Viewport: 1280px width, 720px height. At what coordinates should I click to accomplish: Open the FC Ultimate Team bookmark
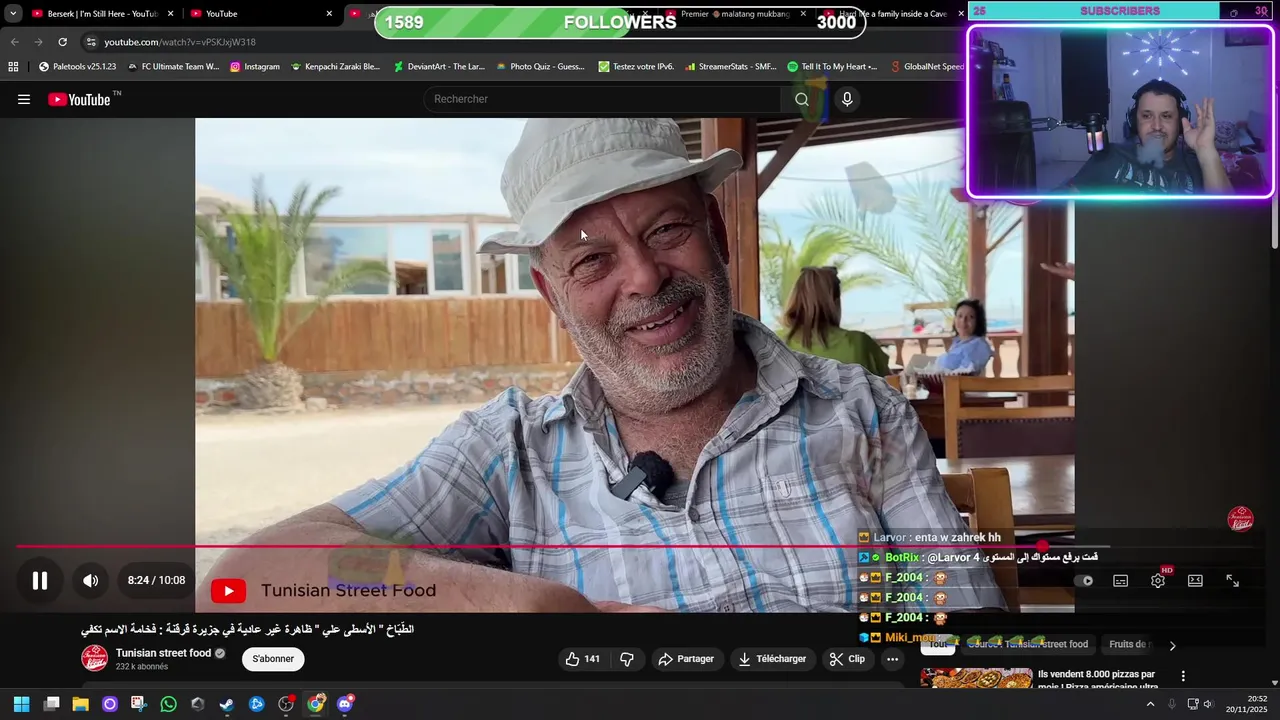173,67
